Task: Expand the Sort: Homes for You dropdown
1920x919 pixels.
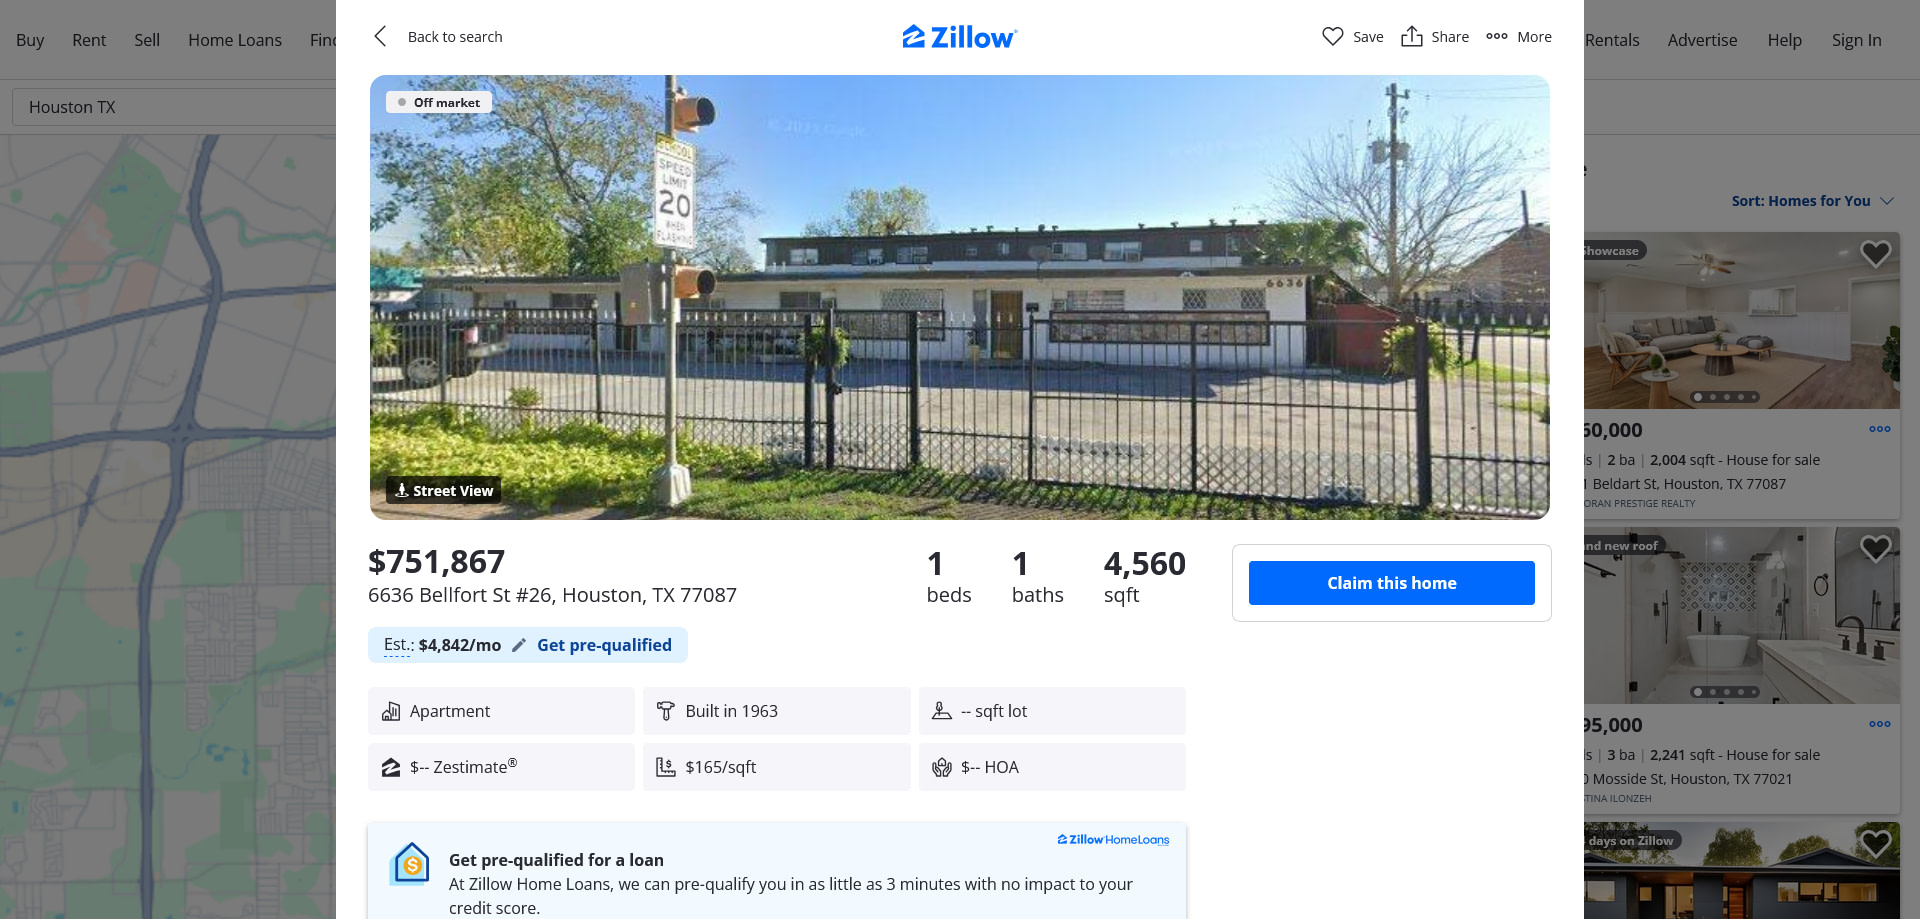Action: coord(1812,201)
